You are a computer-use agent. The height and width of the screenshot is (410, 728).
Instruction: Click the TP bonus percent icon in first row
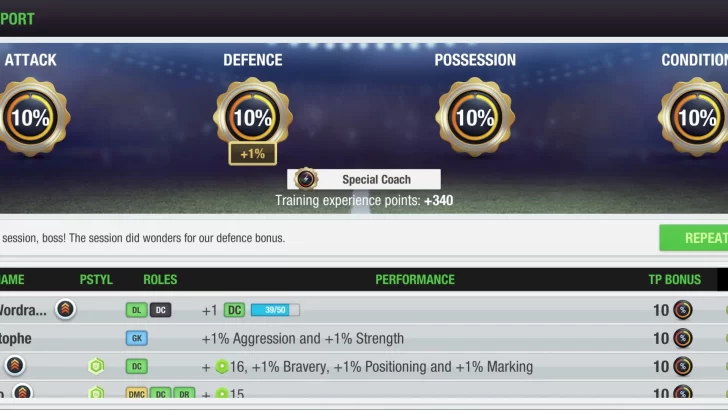click(683, 310)
